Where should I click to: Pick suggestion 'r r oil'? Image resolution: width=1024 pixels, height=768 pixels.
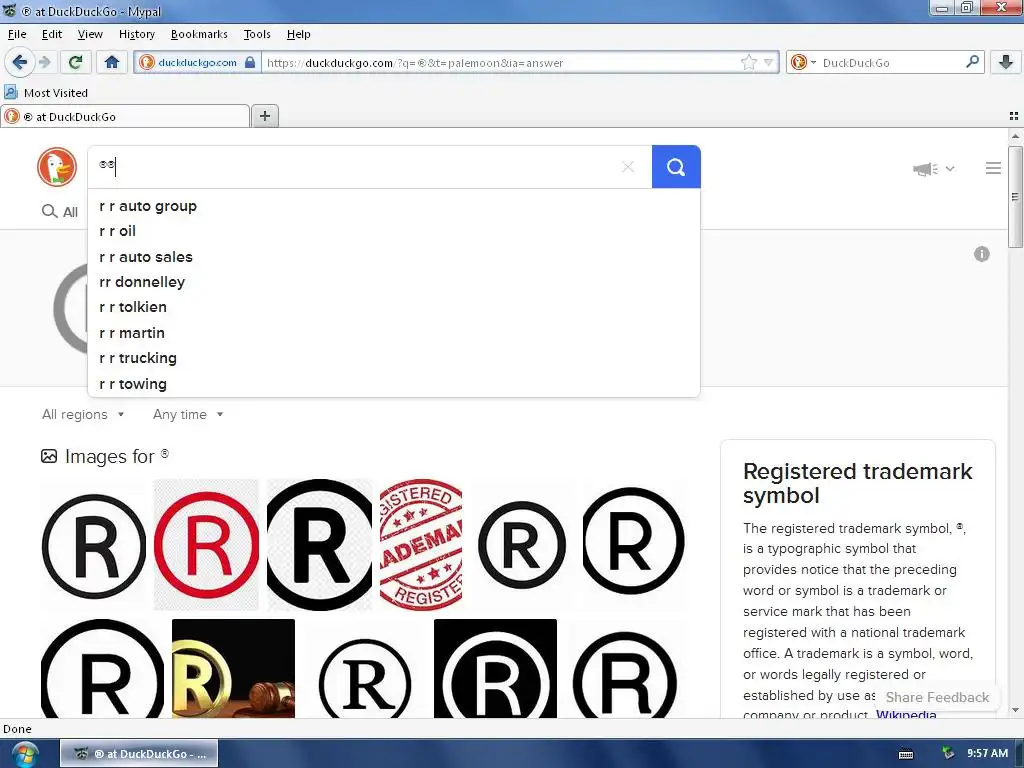click(394, 231)
